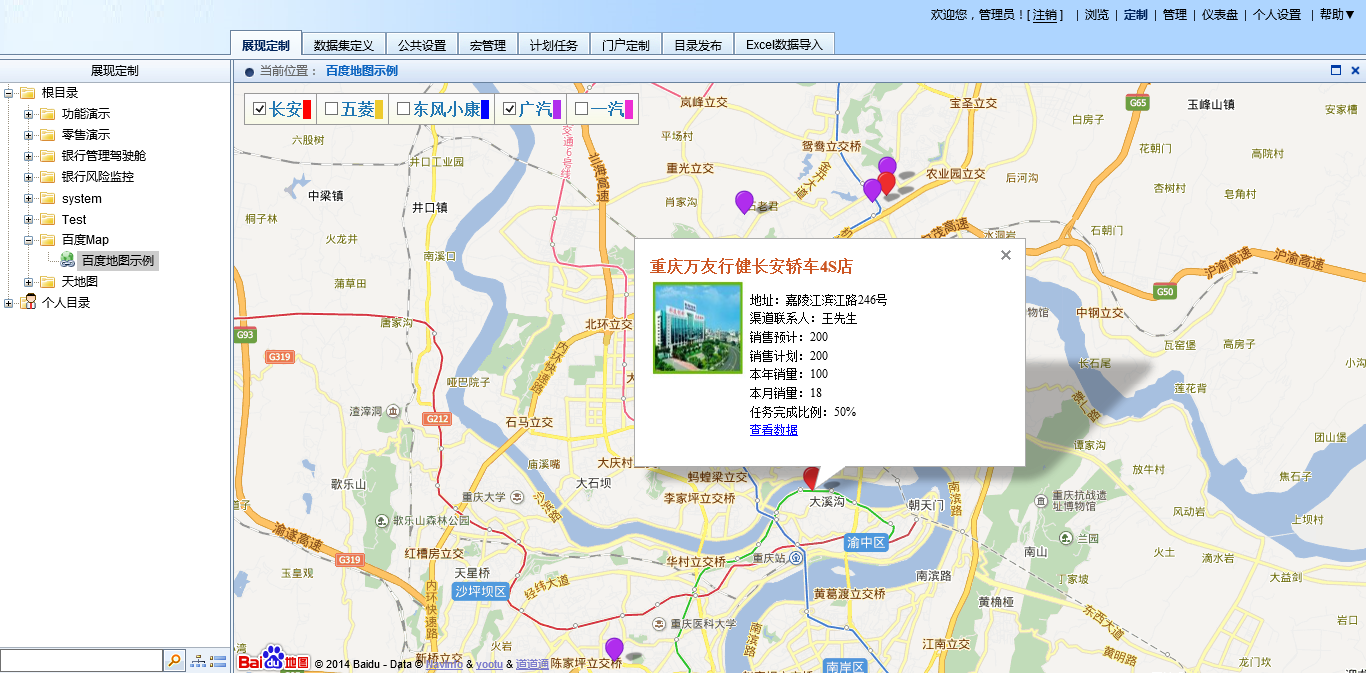
Task: Click the 定制 link in top bar
Action: (x=1136, y=15)
